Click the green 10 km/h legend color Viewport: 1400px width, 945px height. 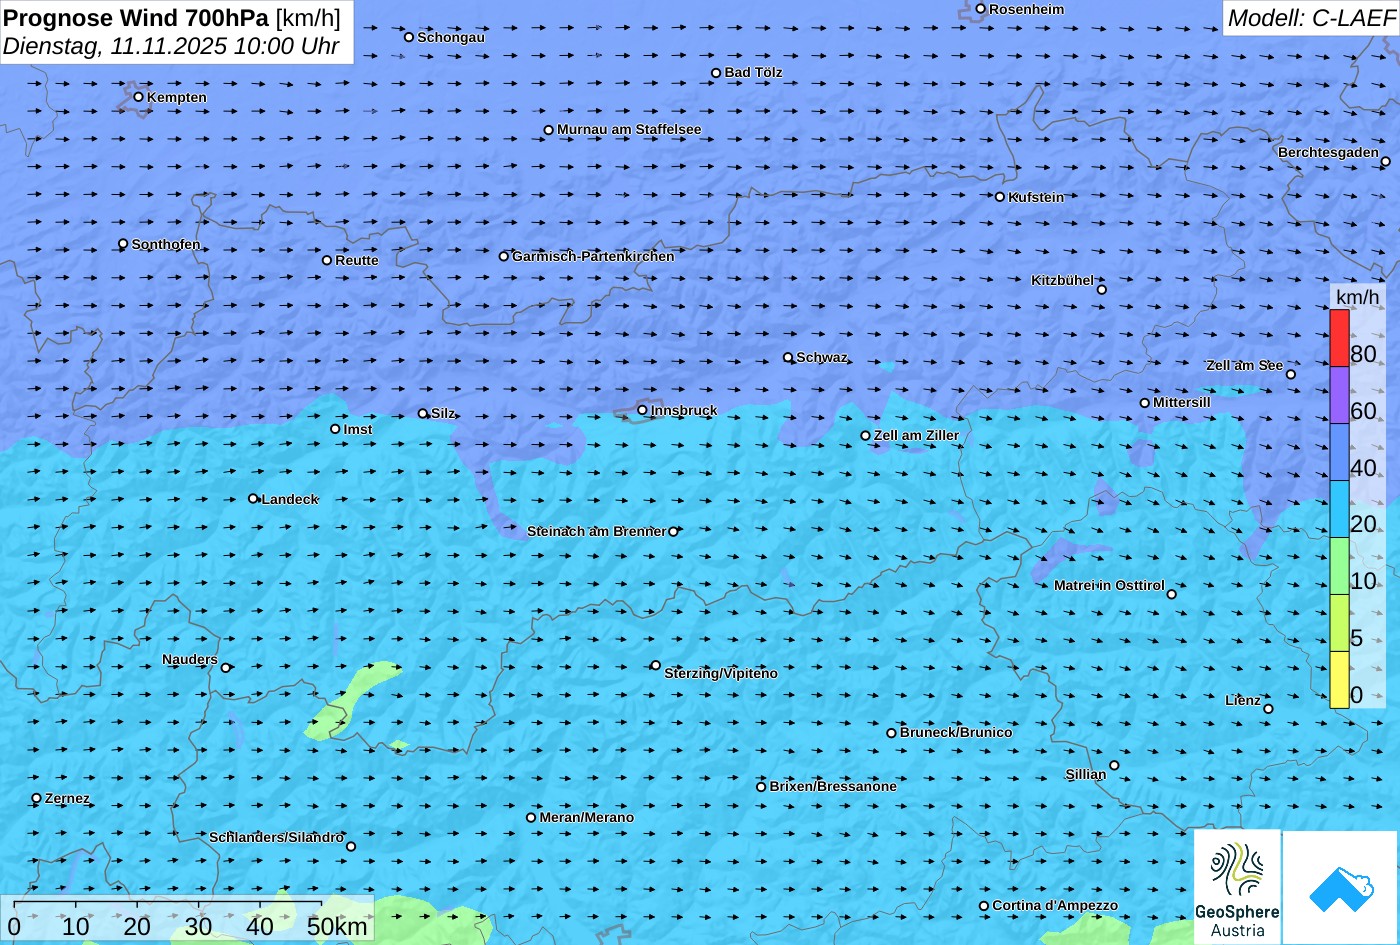point(1339,566)
